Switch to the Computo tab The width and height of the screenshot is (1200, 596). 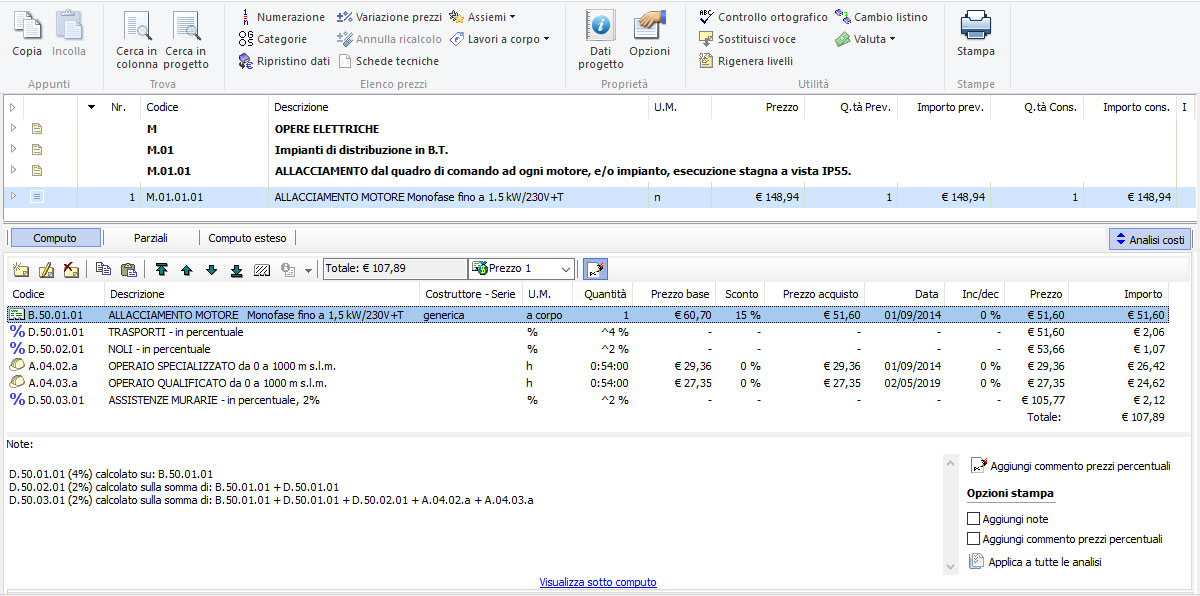tap(55, 238)
